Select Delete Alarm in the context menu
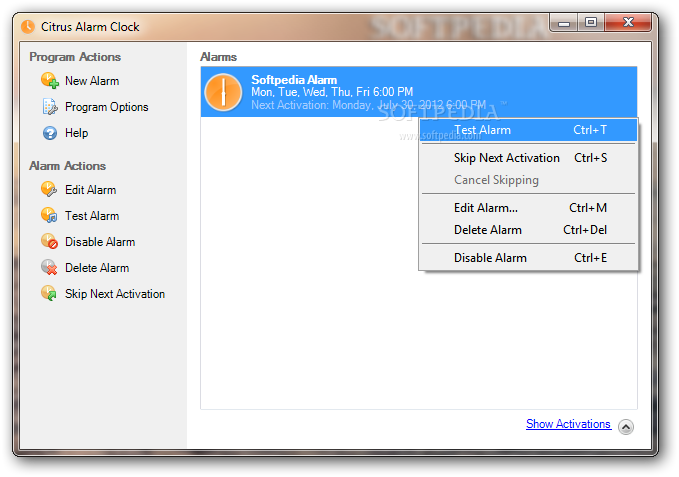The image size is (679, 477). (528, 230)
